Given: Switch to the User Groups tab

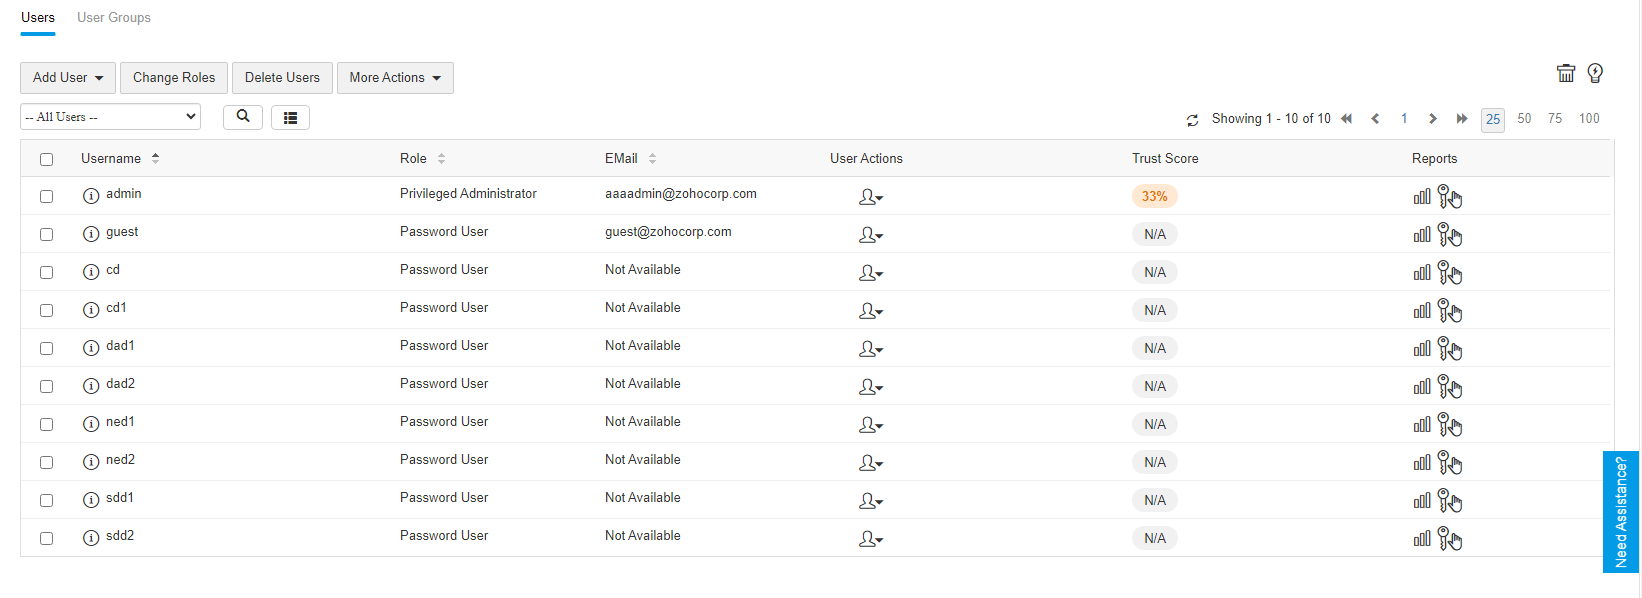Looking at the screenshot, I should click(114, 18).
